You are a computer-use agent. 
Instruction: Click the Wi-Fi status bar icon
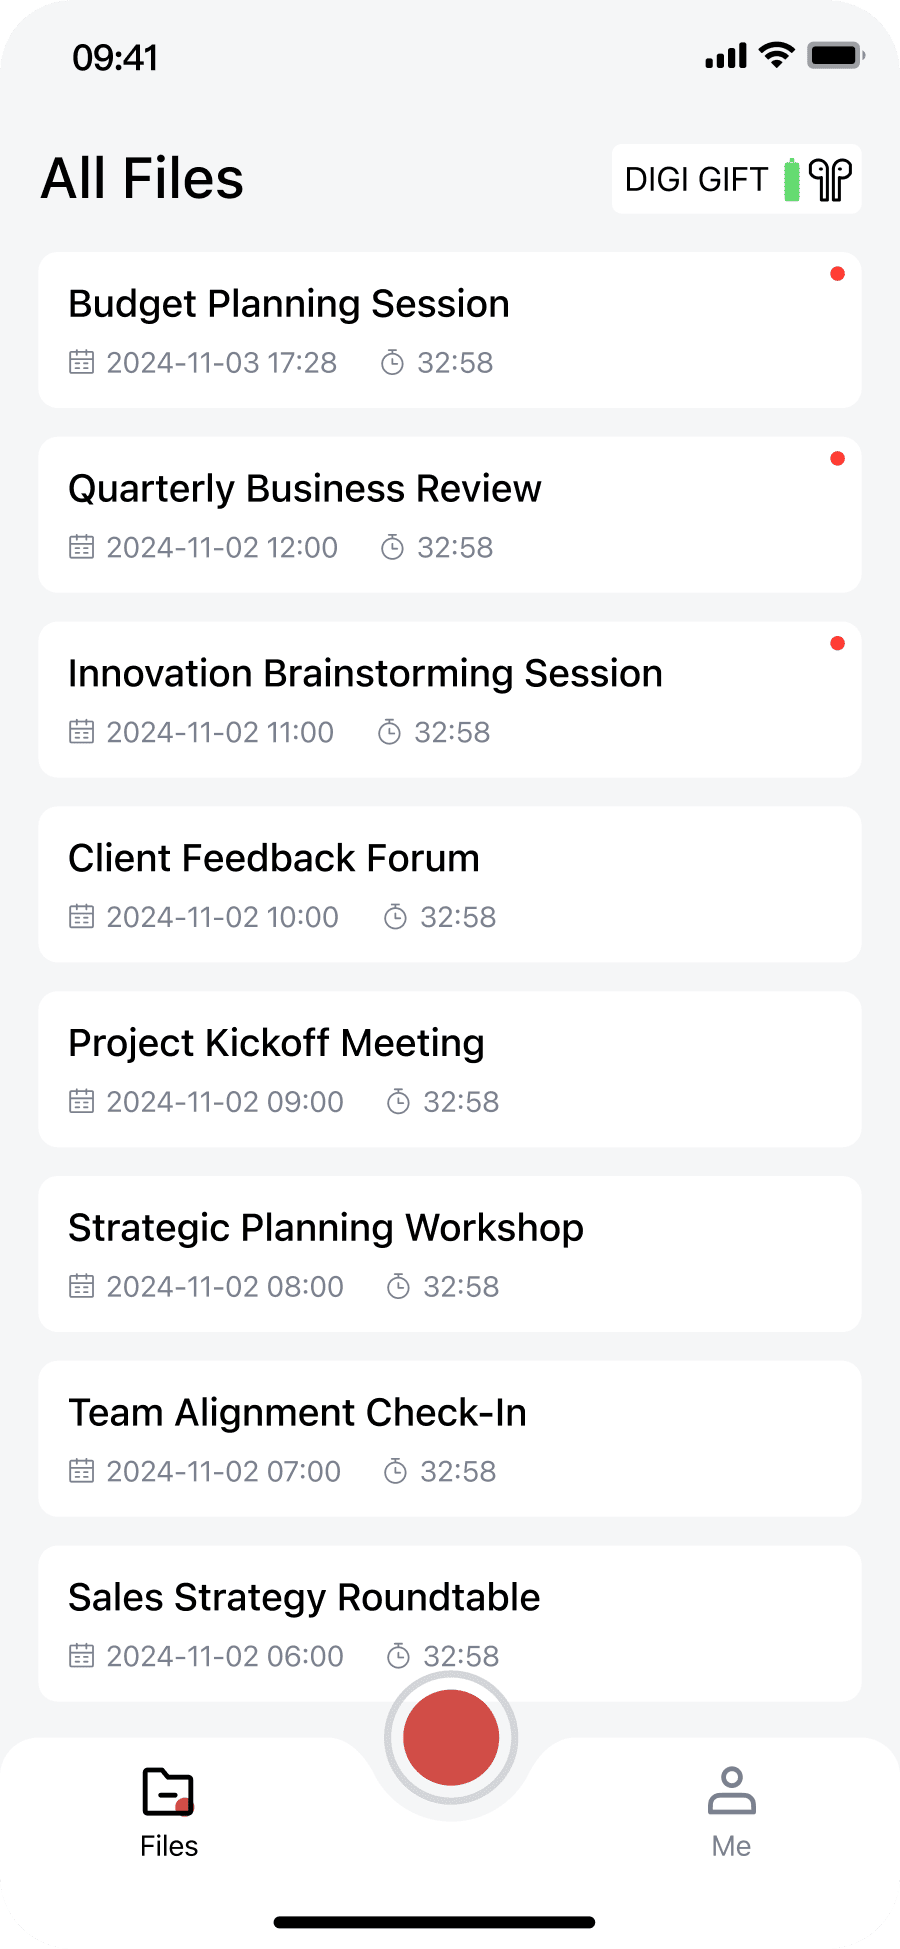776,55
